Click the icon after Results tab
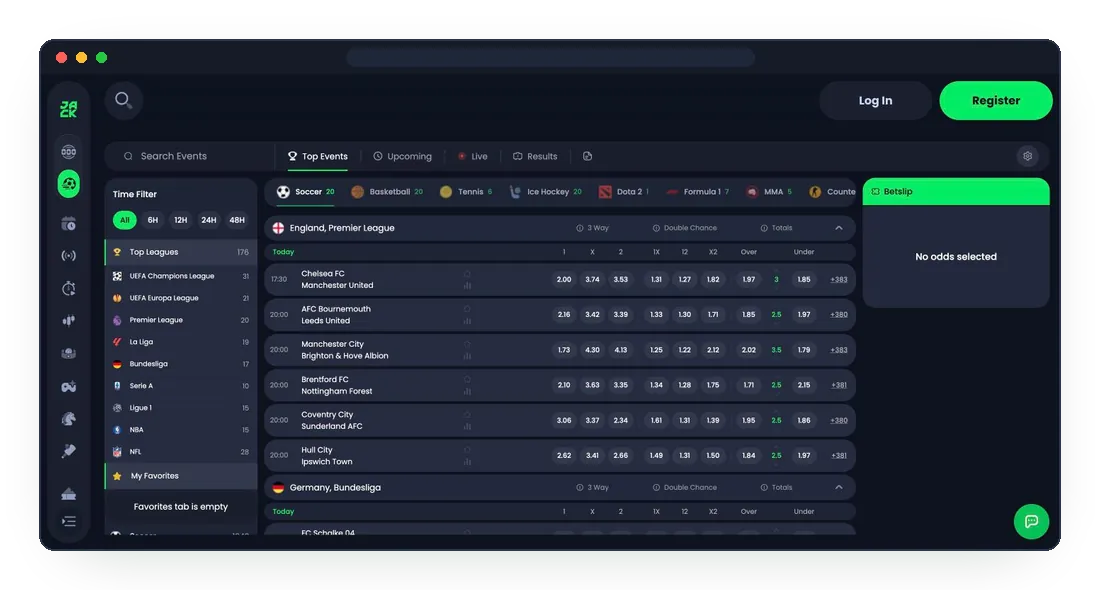Screen dimensions: 1100x590 tap(588, 156)
